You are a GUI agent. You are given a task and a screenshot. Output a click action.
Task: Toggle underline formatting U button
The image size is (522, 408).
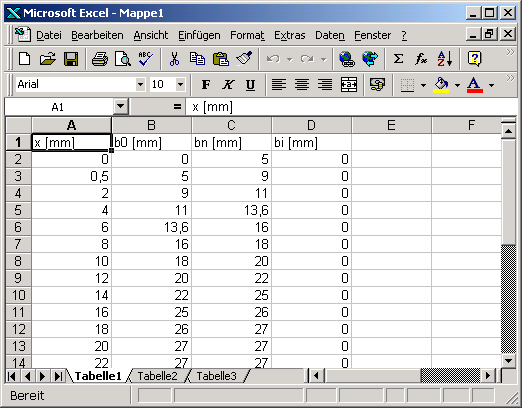[x=250, y=85]
